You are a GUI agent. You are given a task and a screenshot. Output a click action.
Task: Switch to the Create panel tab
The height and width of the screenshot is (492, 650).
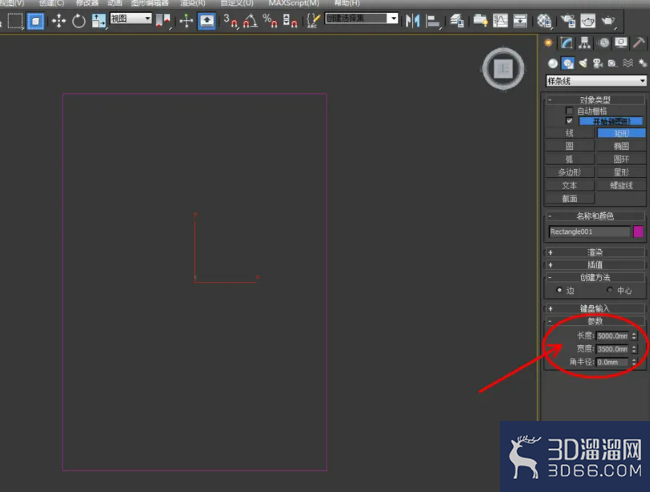(x=548, y=43)
